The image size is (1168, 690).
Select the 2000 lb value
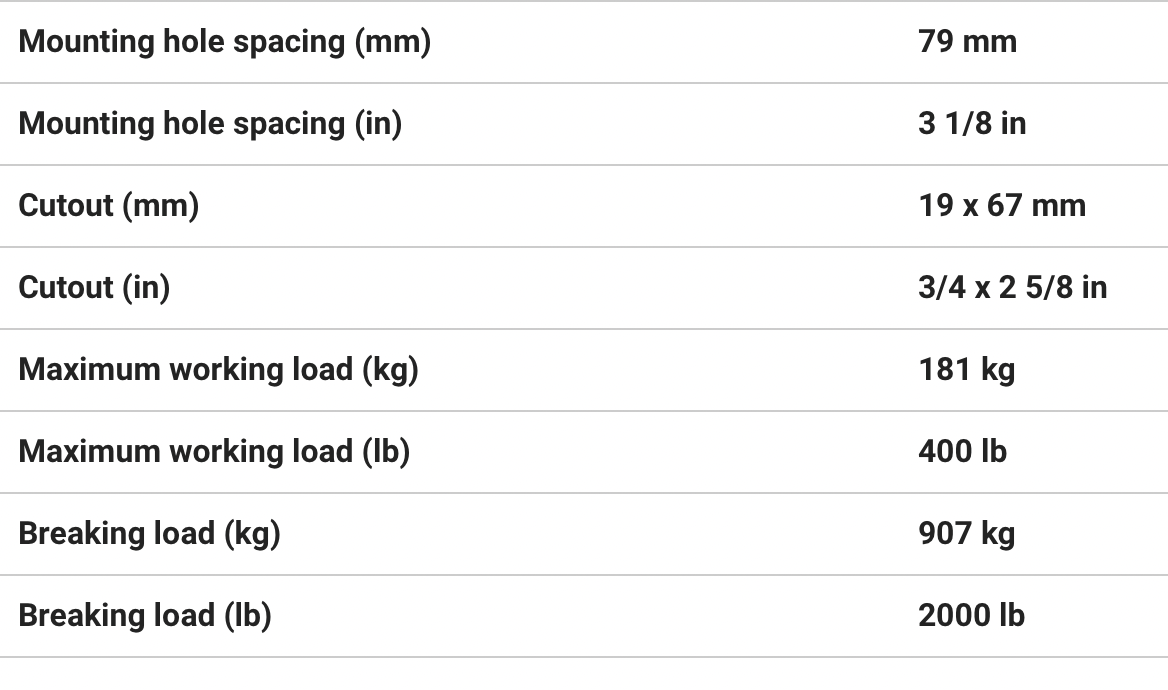point(971,616)
